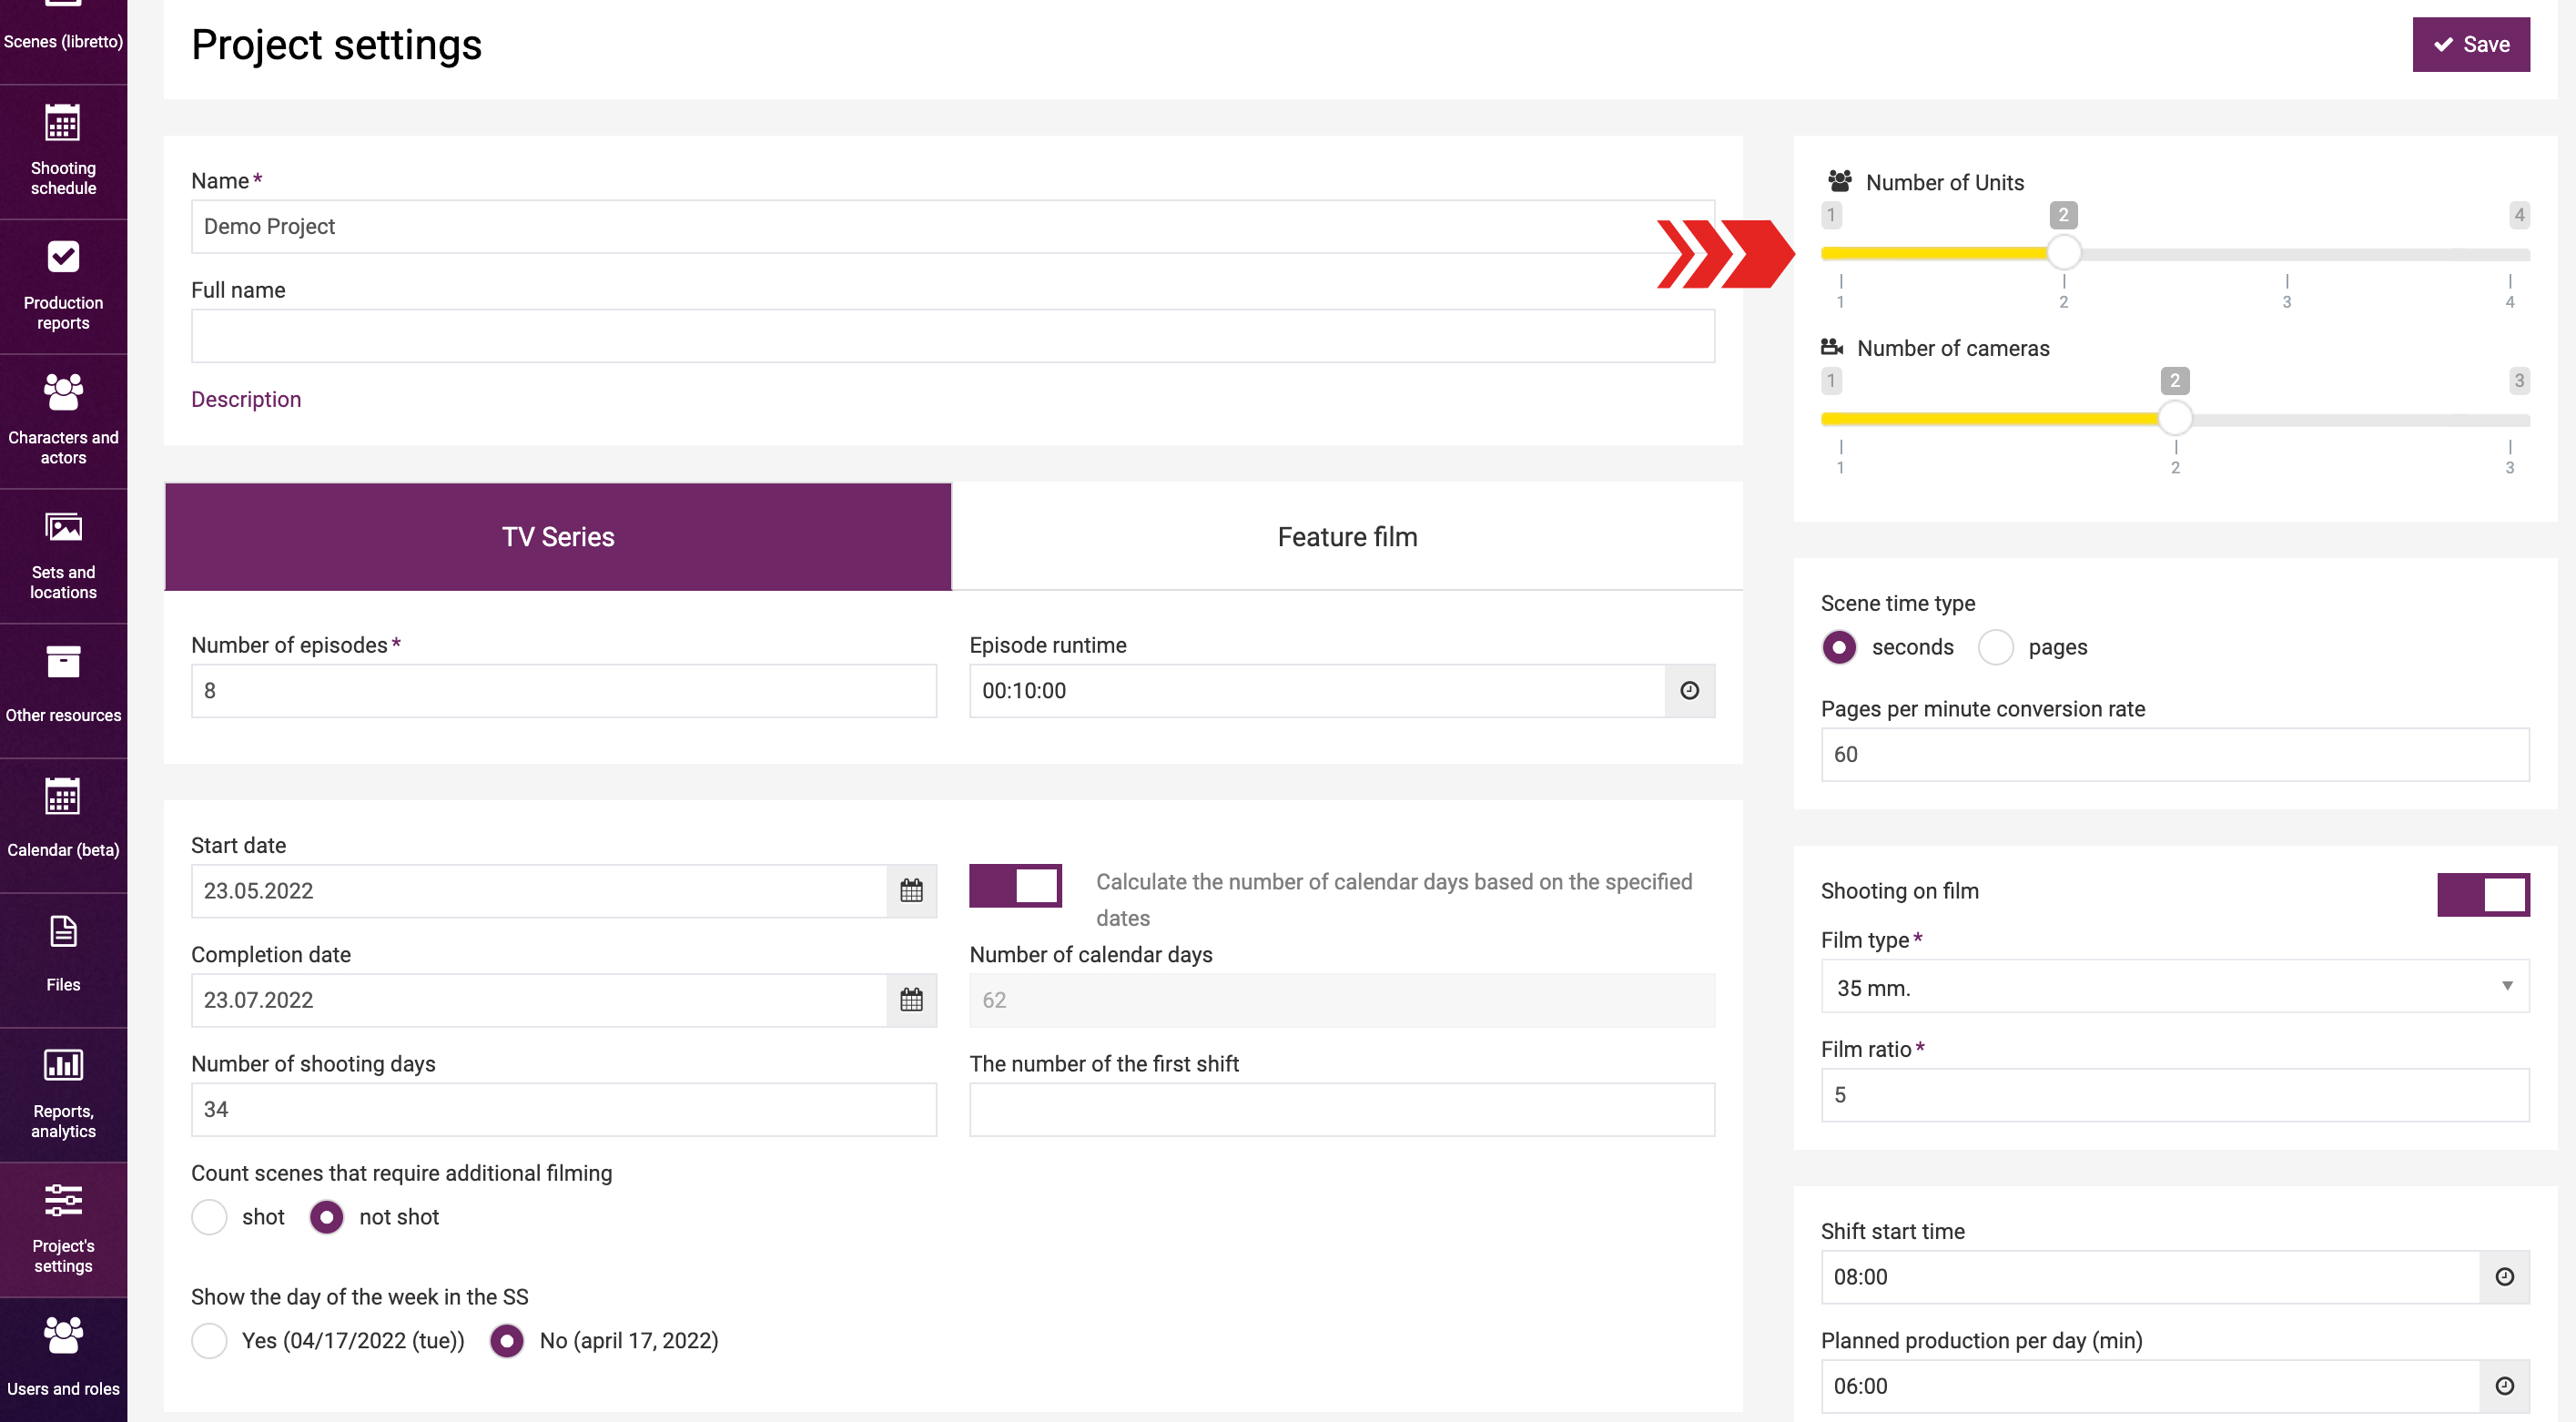Toggle Shooting on film switch
Screen dimensions: 2576x1422
pyautogui.click(x=2483, y=895)
